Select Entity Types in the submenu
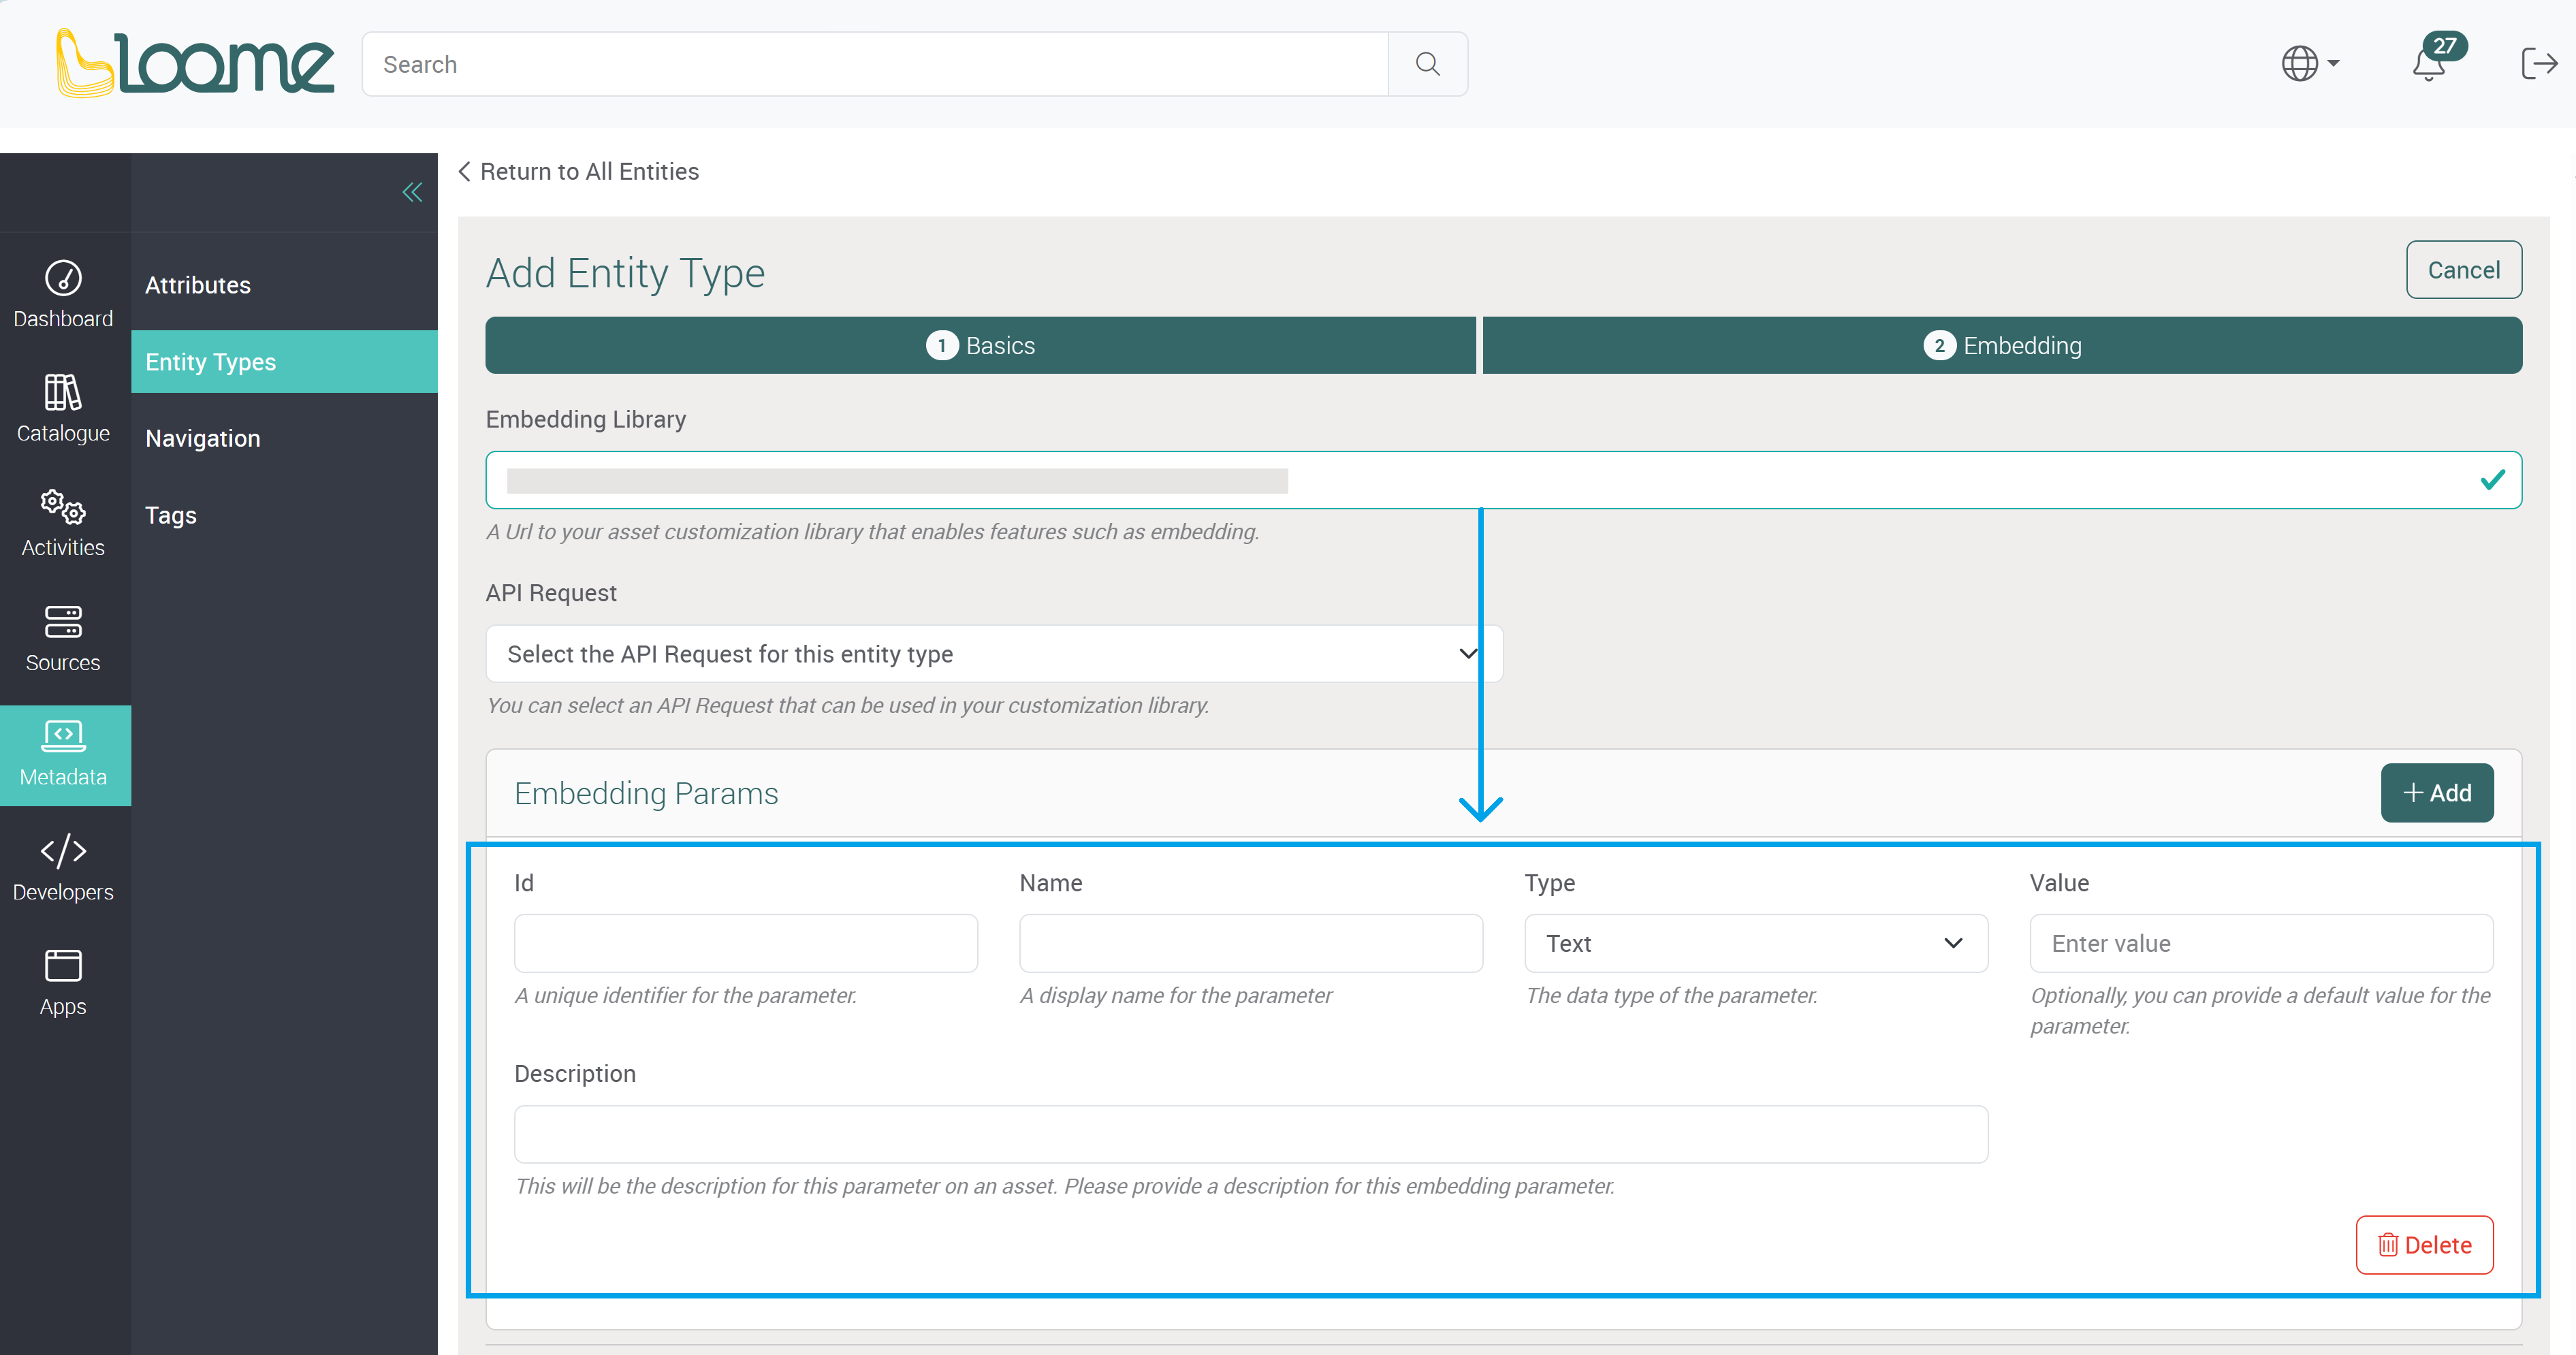Image resolution: width=2576 pixels, height=1355 pixels. pos(284,362)
